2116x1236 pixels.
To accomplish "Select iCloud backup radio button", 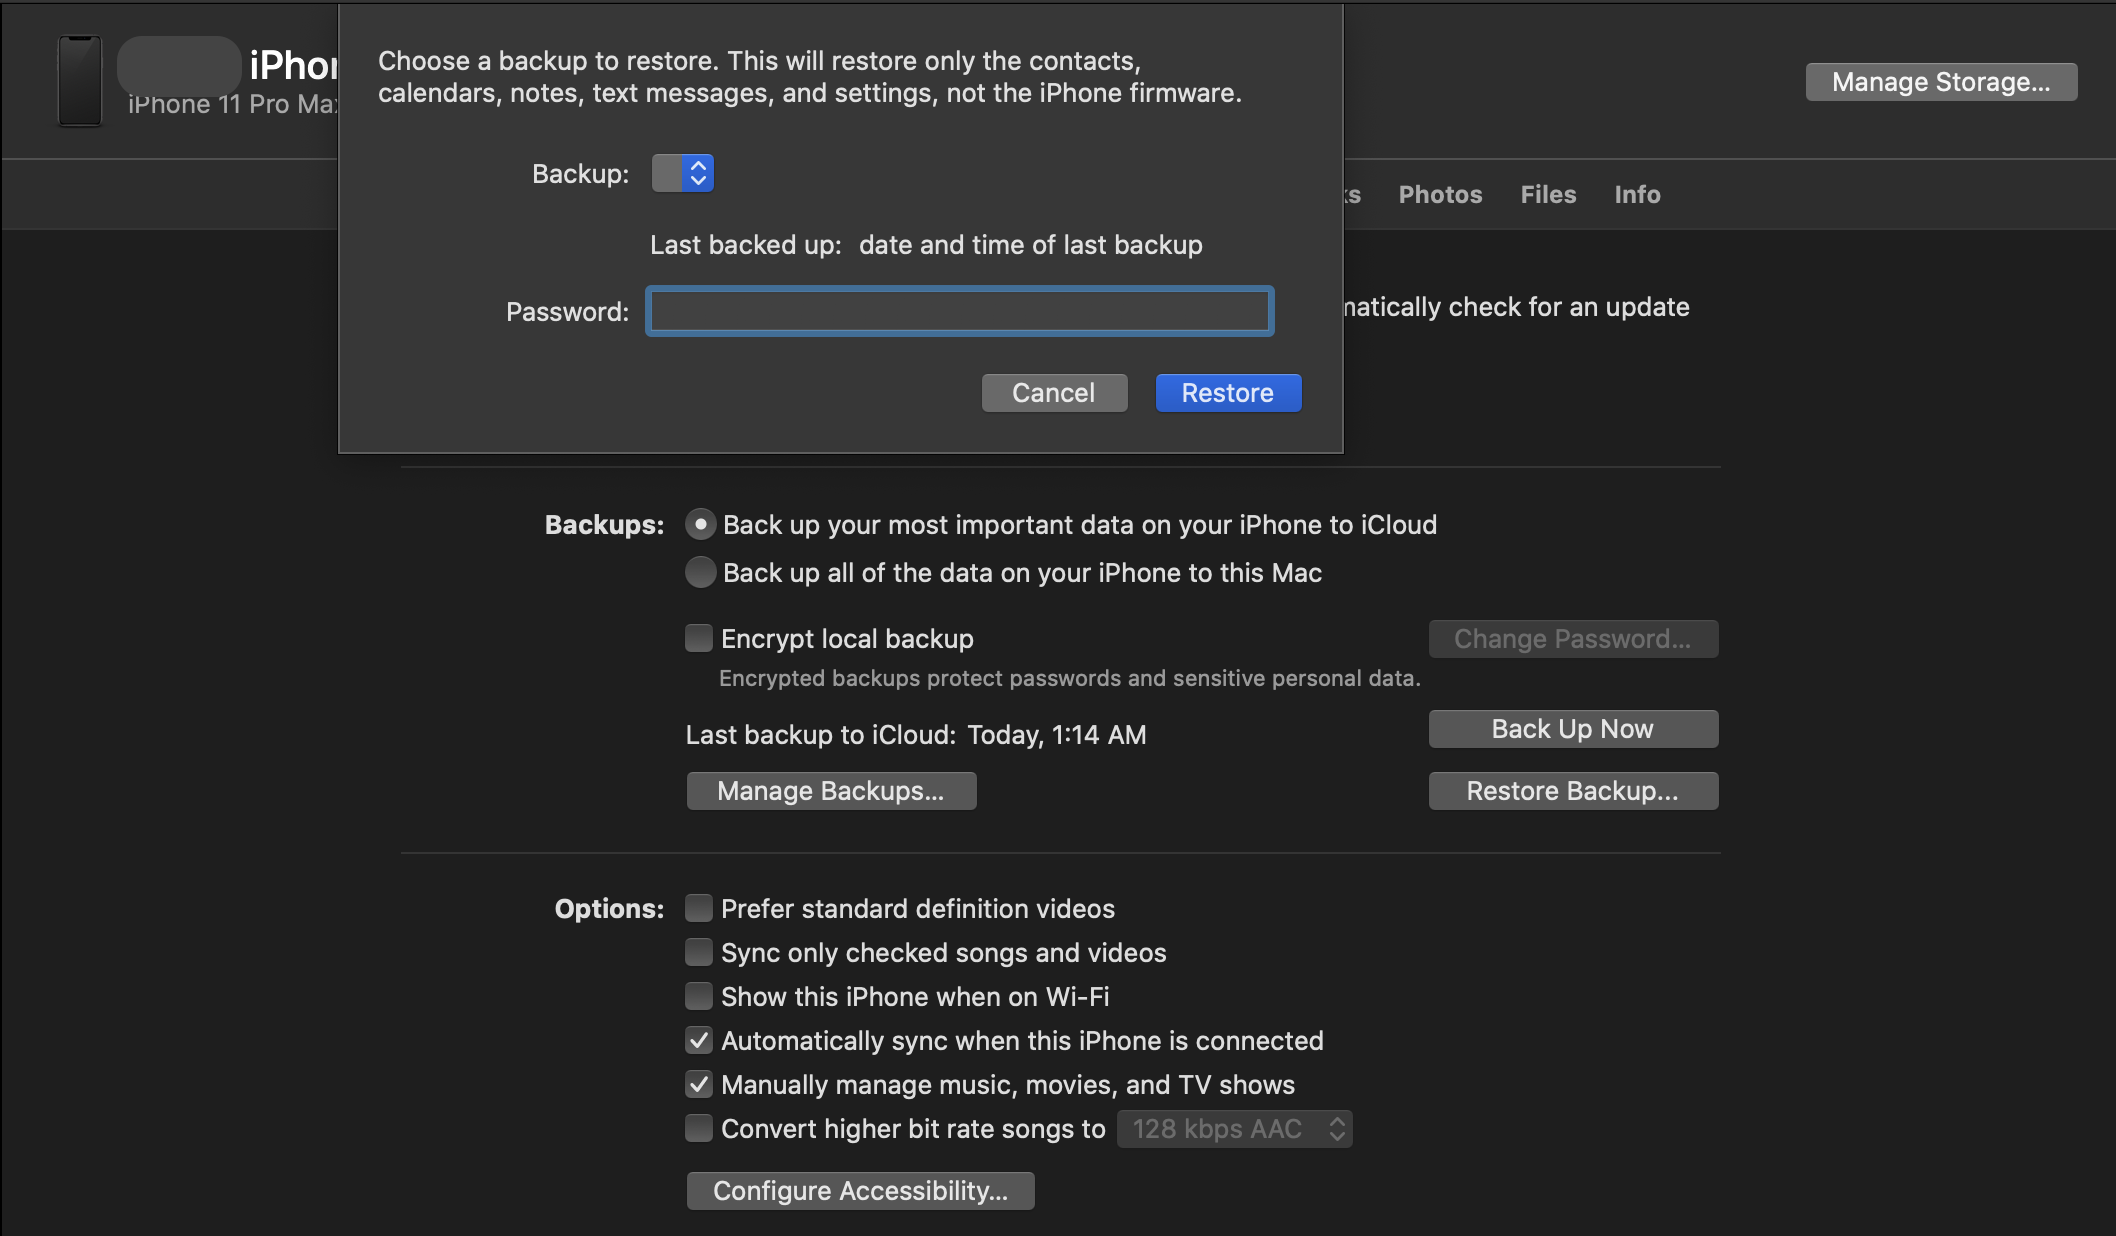I will [699, 524].
